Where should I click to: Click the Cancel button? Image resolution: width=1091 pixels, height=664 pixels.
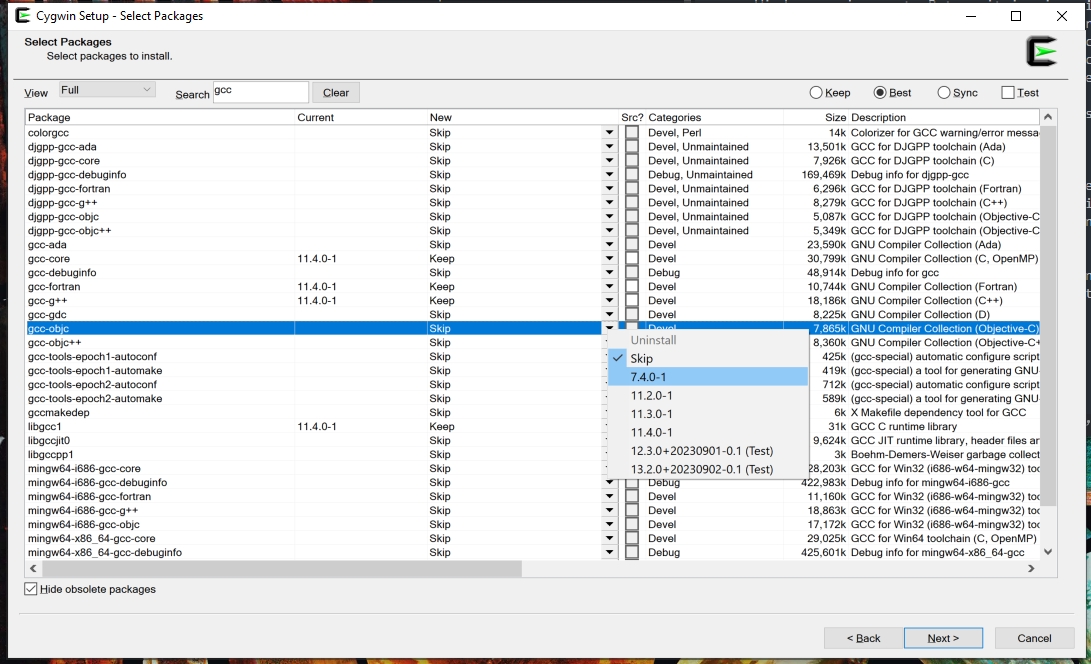pos(1034,638)
